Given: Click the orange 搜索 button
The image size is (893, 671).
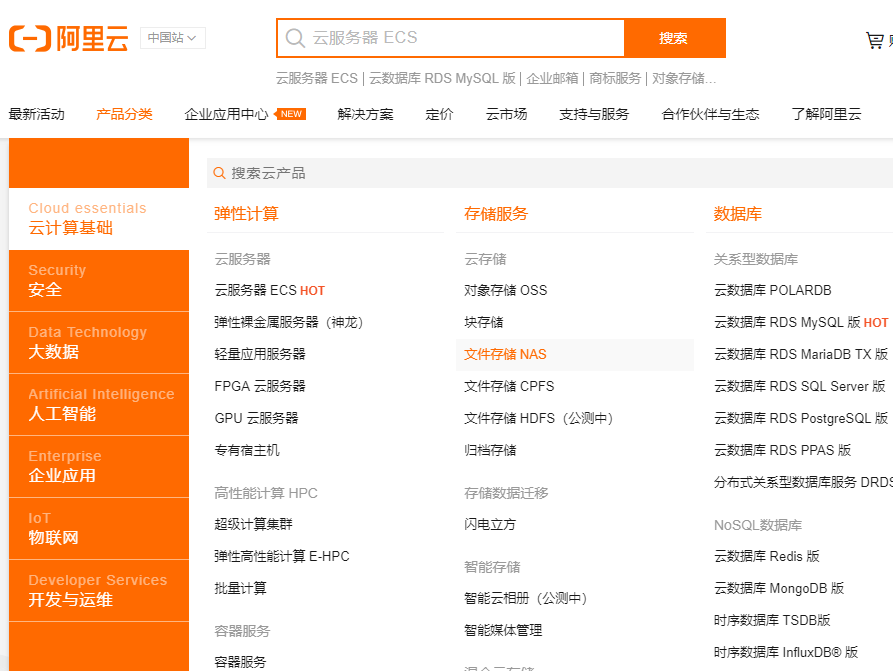Looking at the screenshot, I should (674, 38).
